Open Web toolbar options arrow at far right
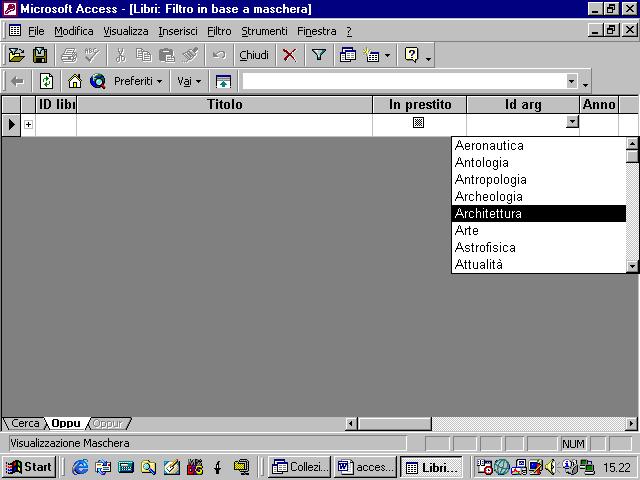 pyautogui.click(x=585, y=84)
